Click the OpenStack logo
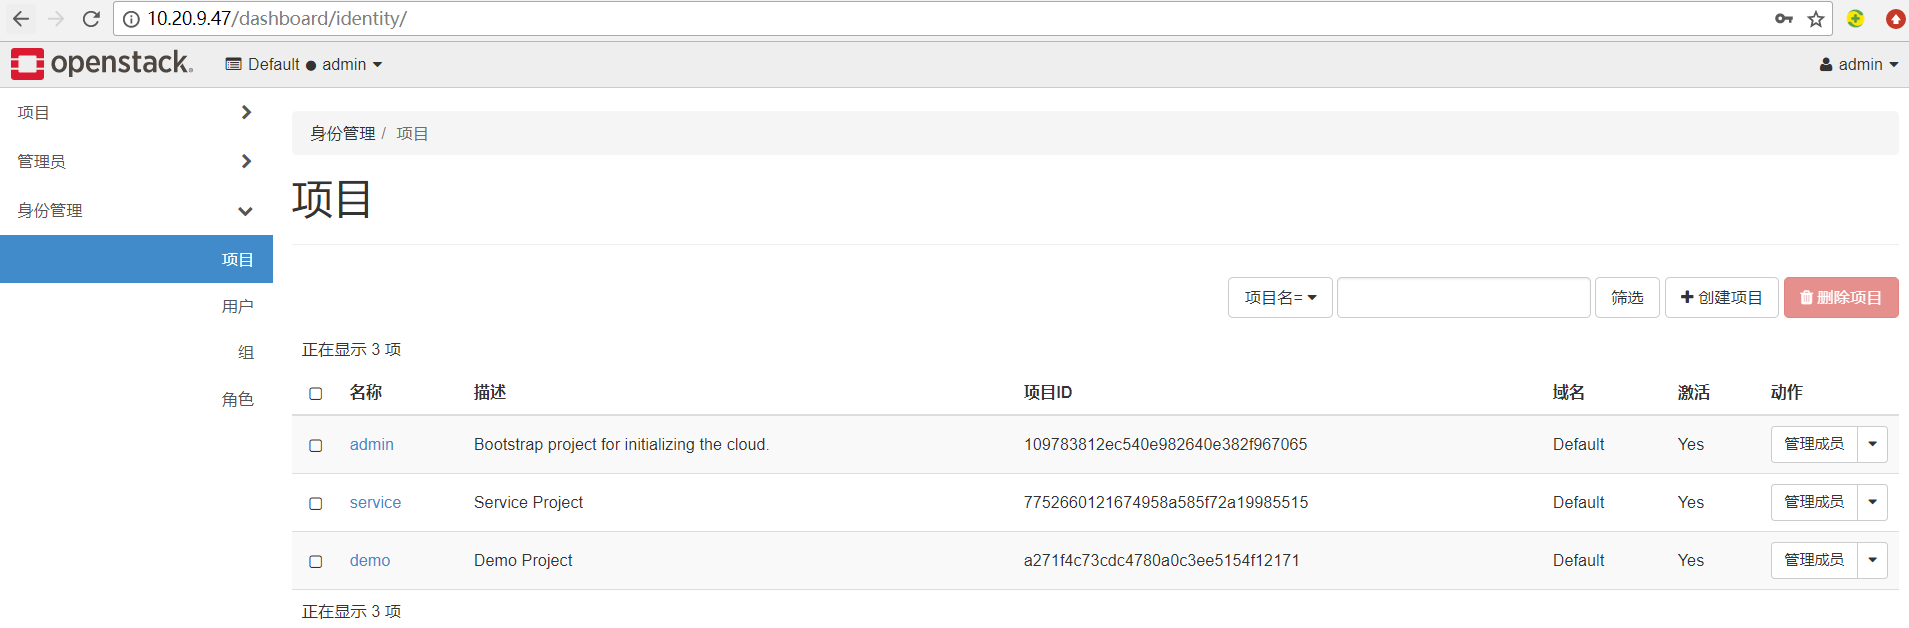This screenshot has width=1909, height=628. click(101, 63)
